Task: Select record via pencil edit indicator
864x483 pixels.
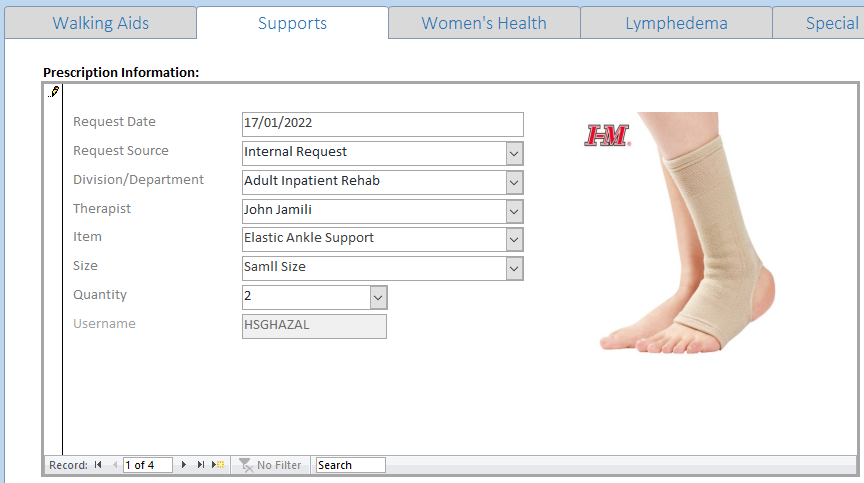Action: pyautogui.click(x=53, y=92)
